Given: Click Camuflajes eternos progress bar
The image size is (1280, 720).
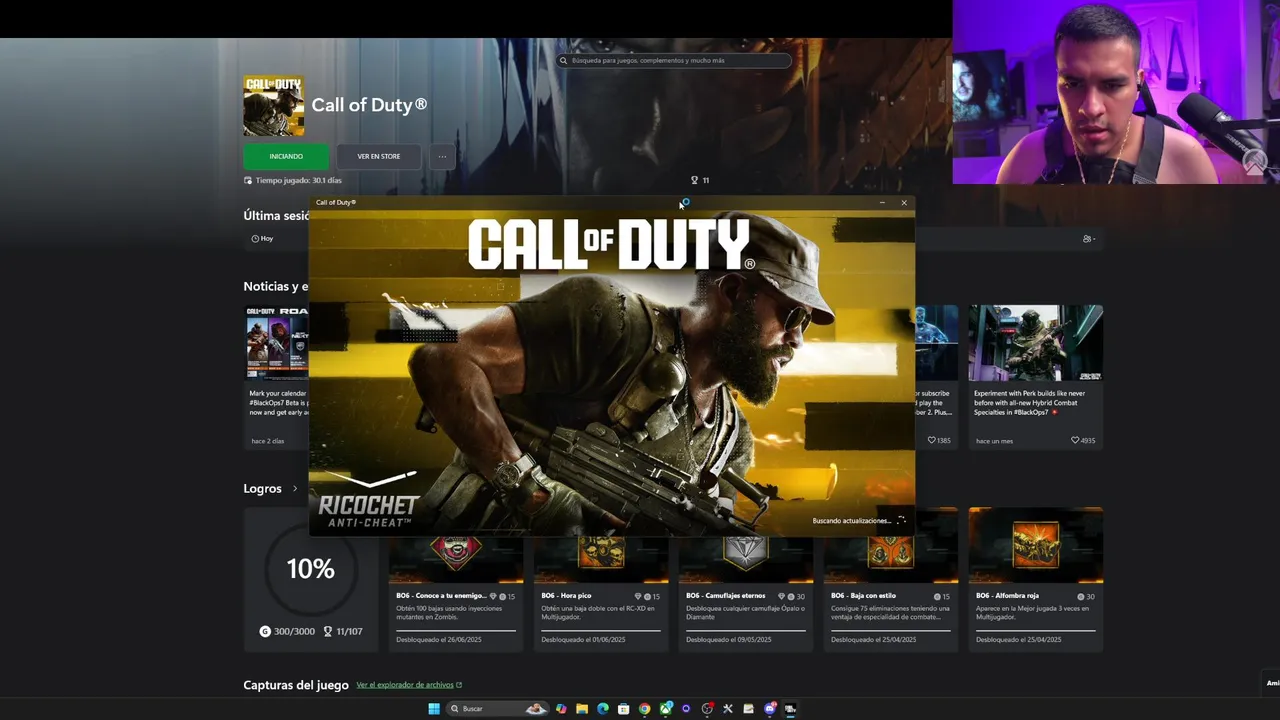Looking at the screenshot, I should tap(746, 630).
